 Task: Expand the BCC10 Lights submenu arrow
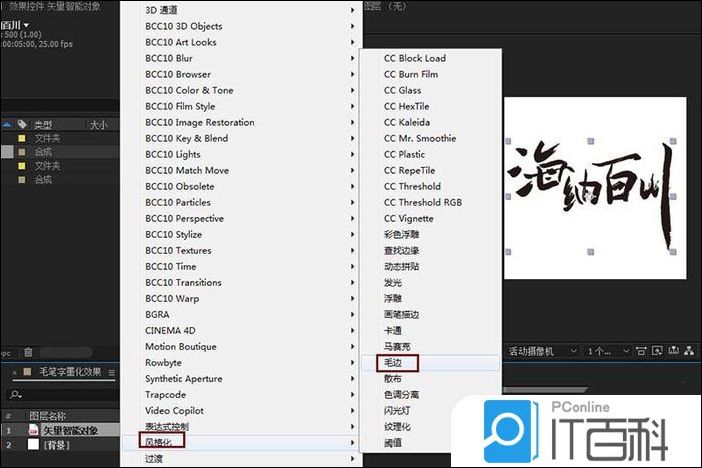tap(352, 155)
